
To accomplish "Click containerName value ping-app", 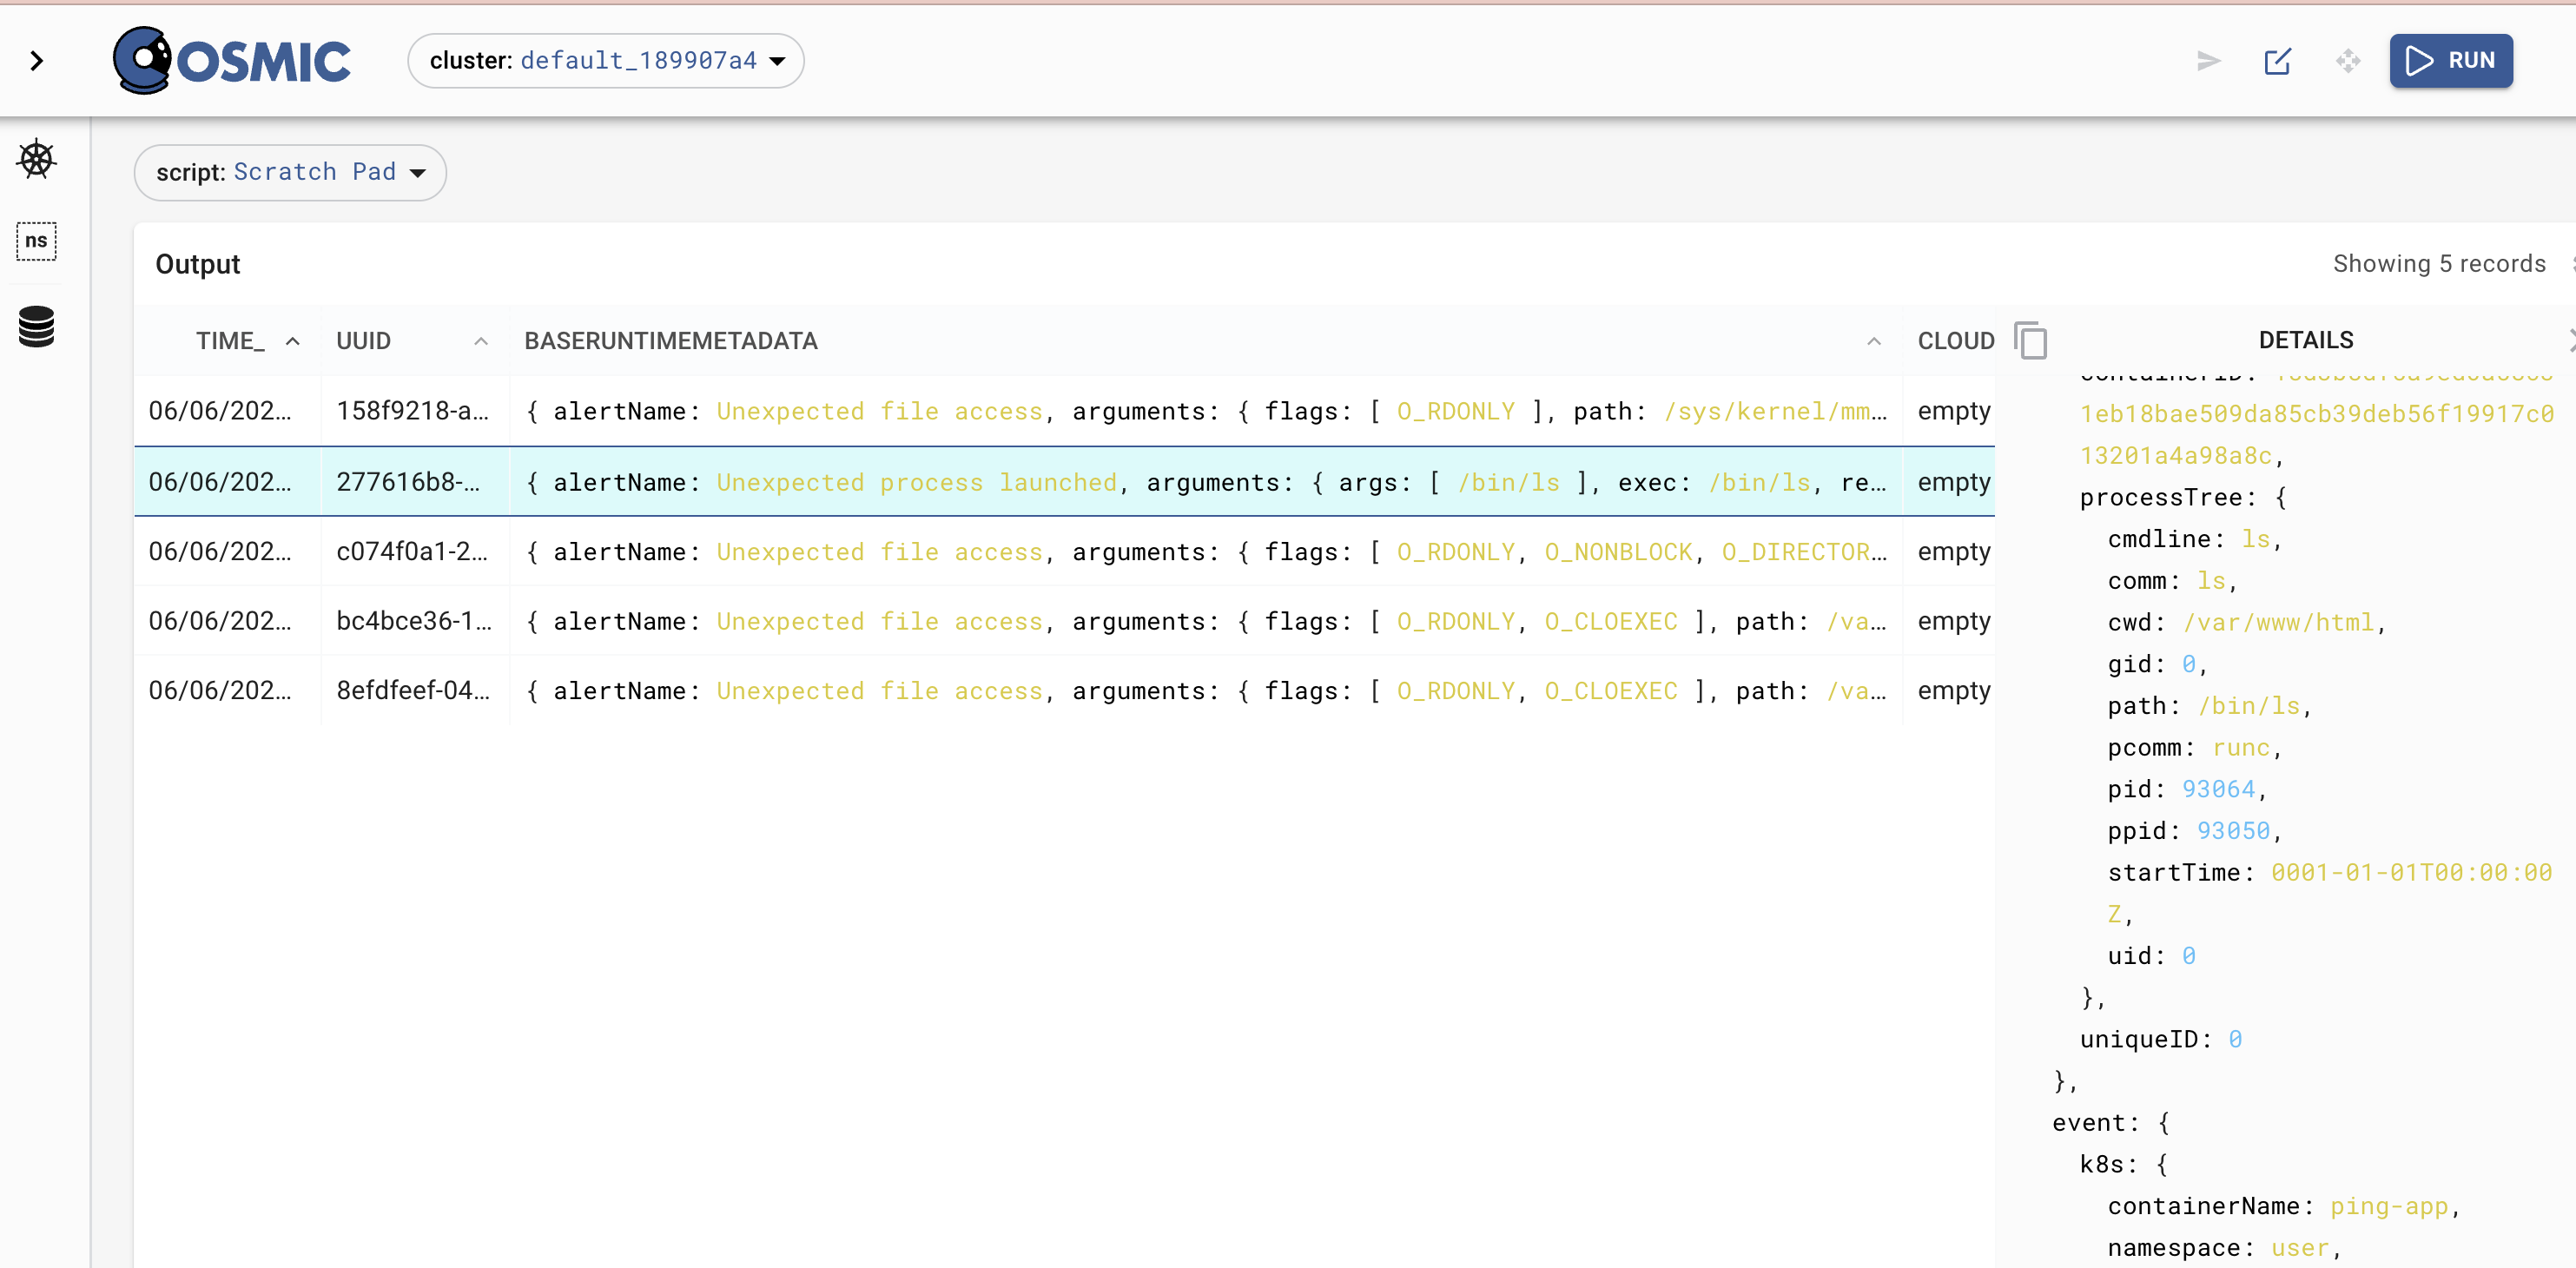I will click(2389, 1206).
